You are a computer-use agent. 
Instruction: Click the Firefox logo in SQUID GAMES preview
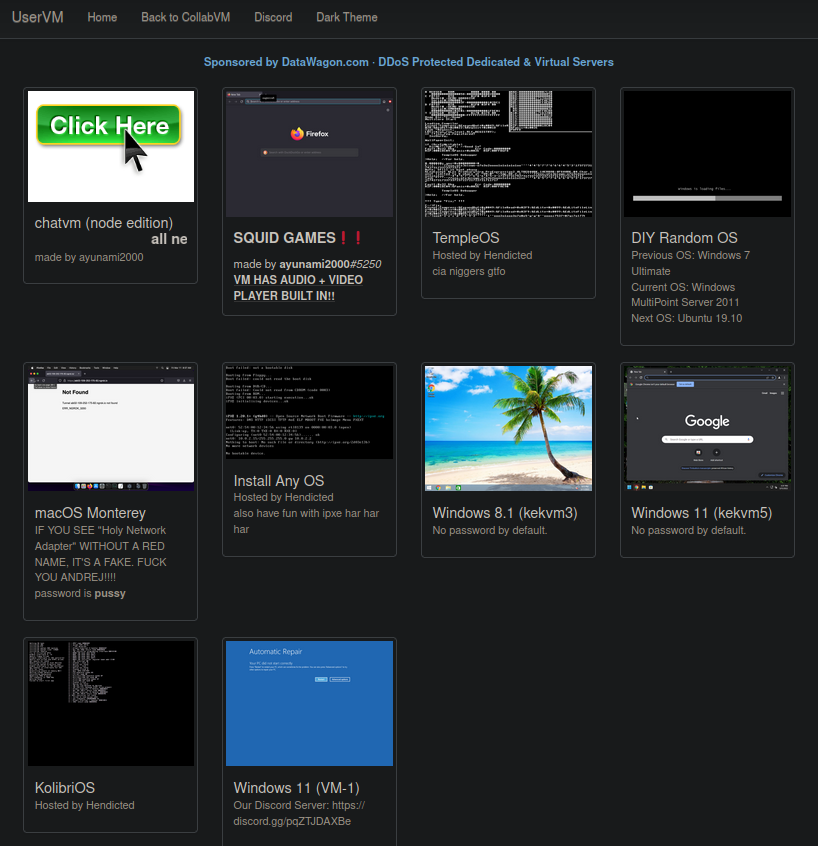(x=297, y=133)
